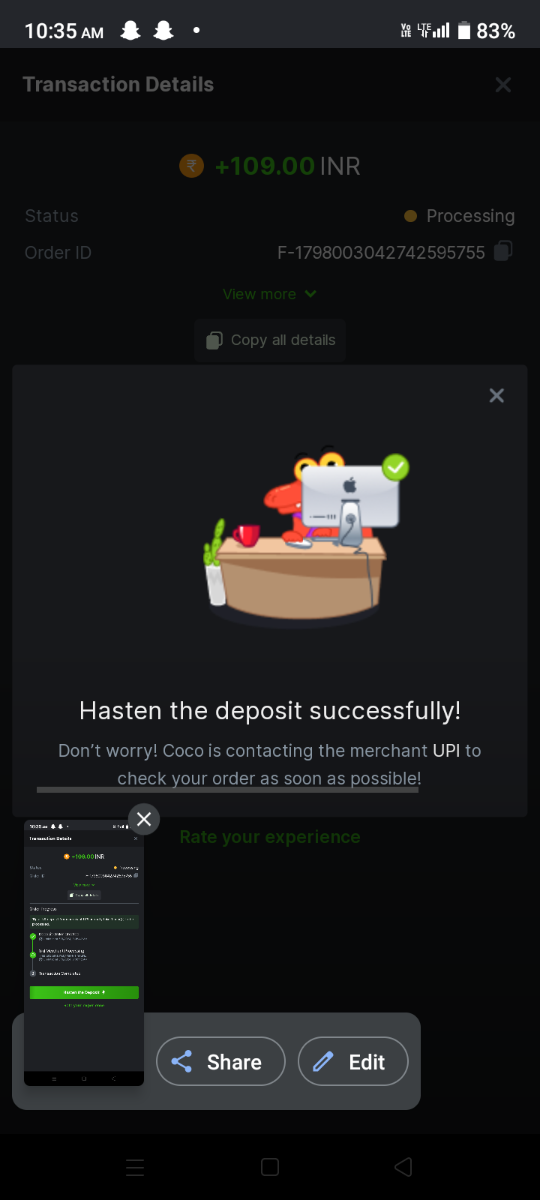
Task: Go to Android home screen
Action: point(269,1167)
